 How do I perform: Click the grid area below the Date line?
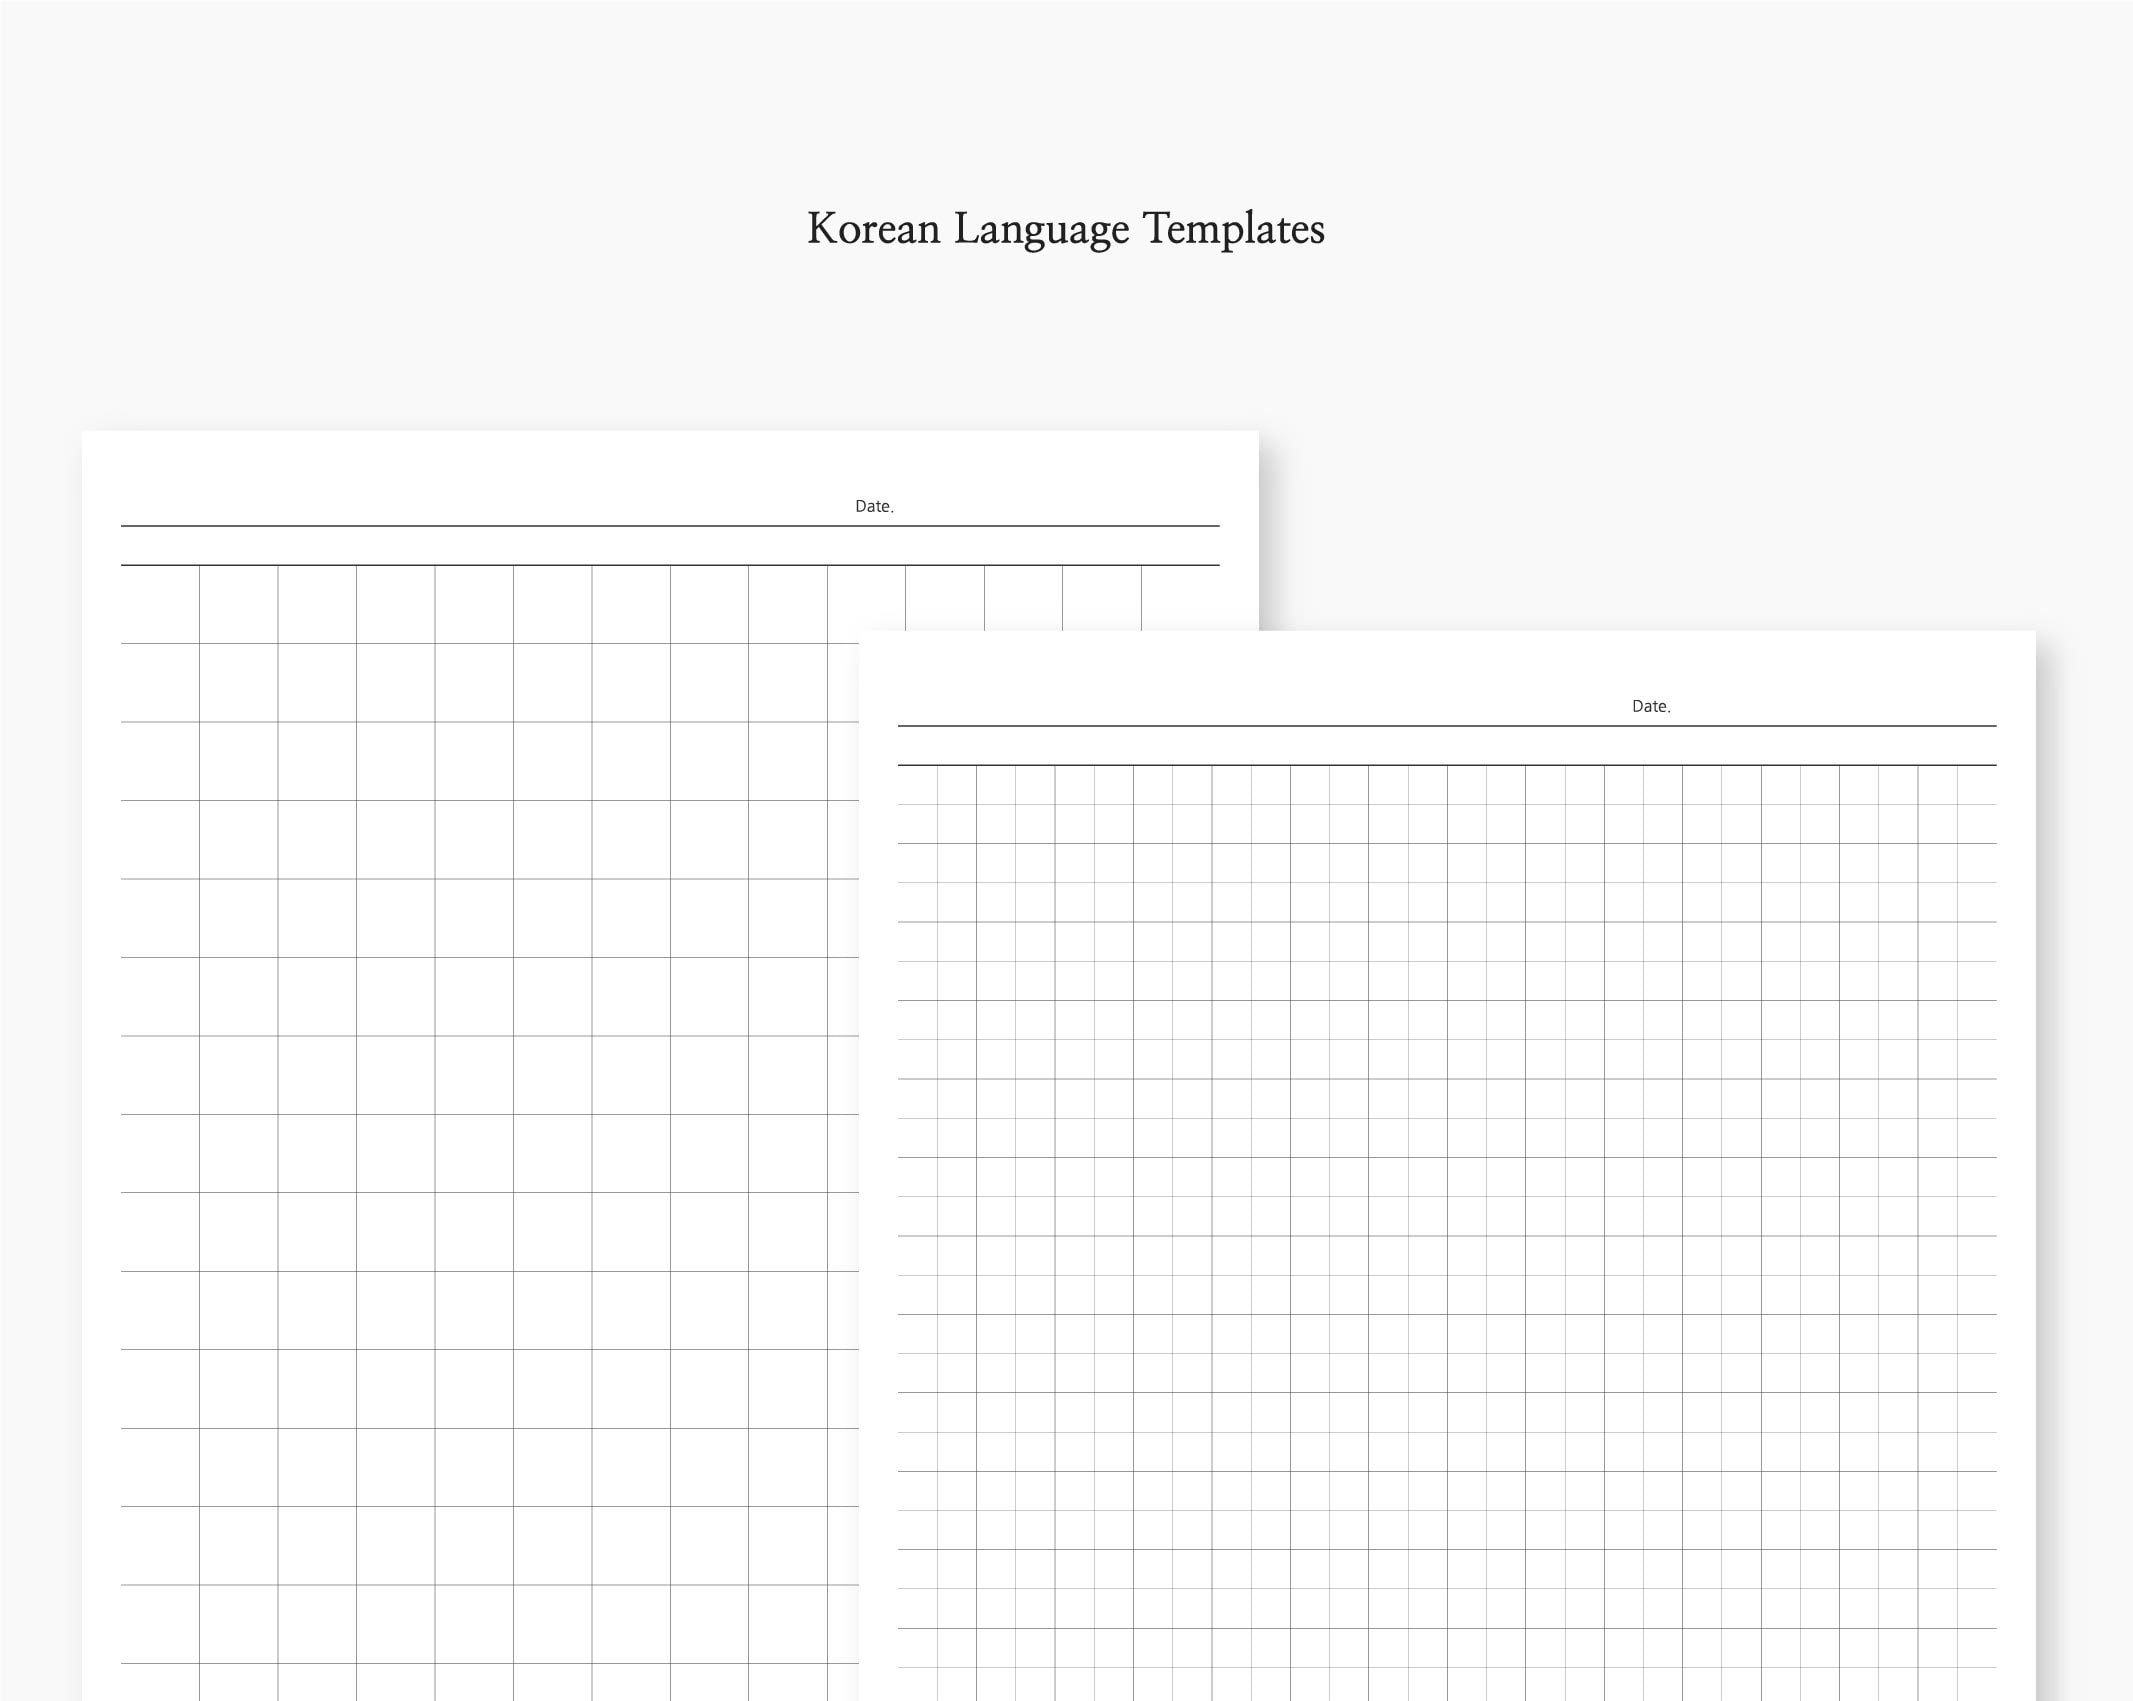[1400, 900]
